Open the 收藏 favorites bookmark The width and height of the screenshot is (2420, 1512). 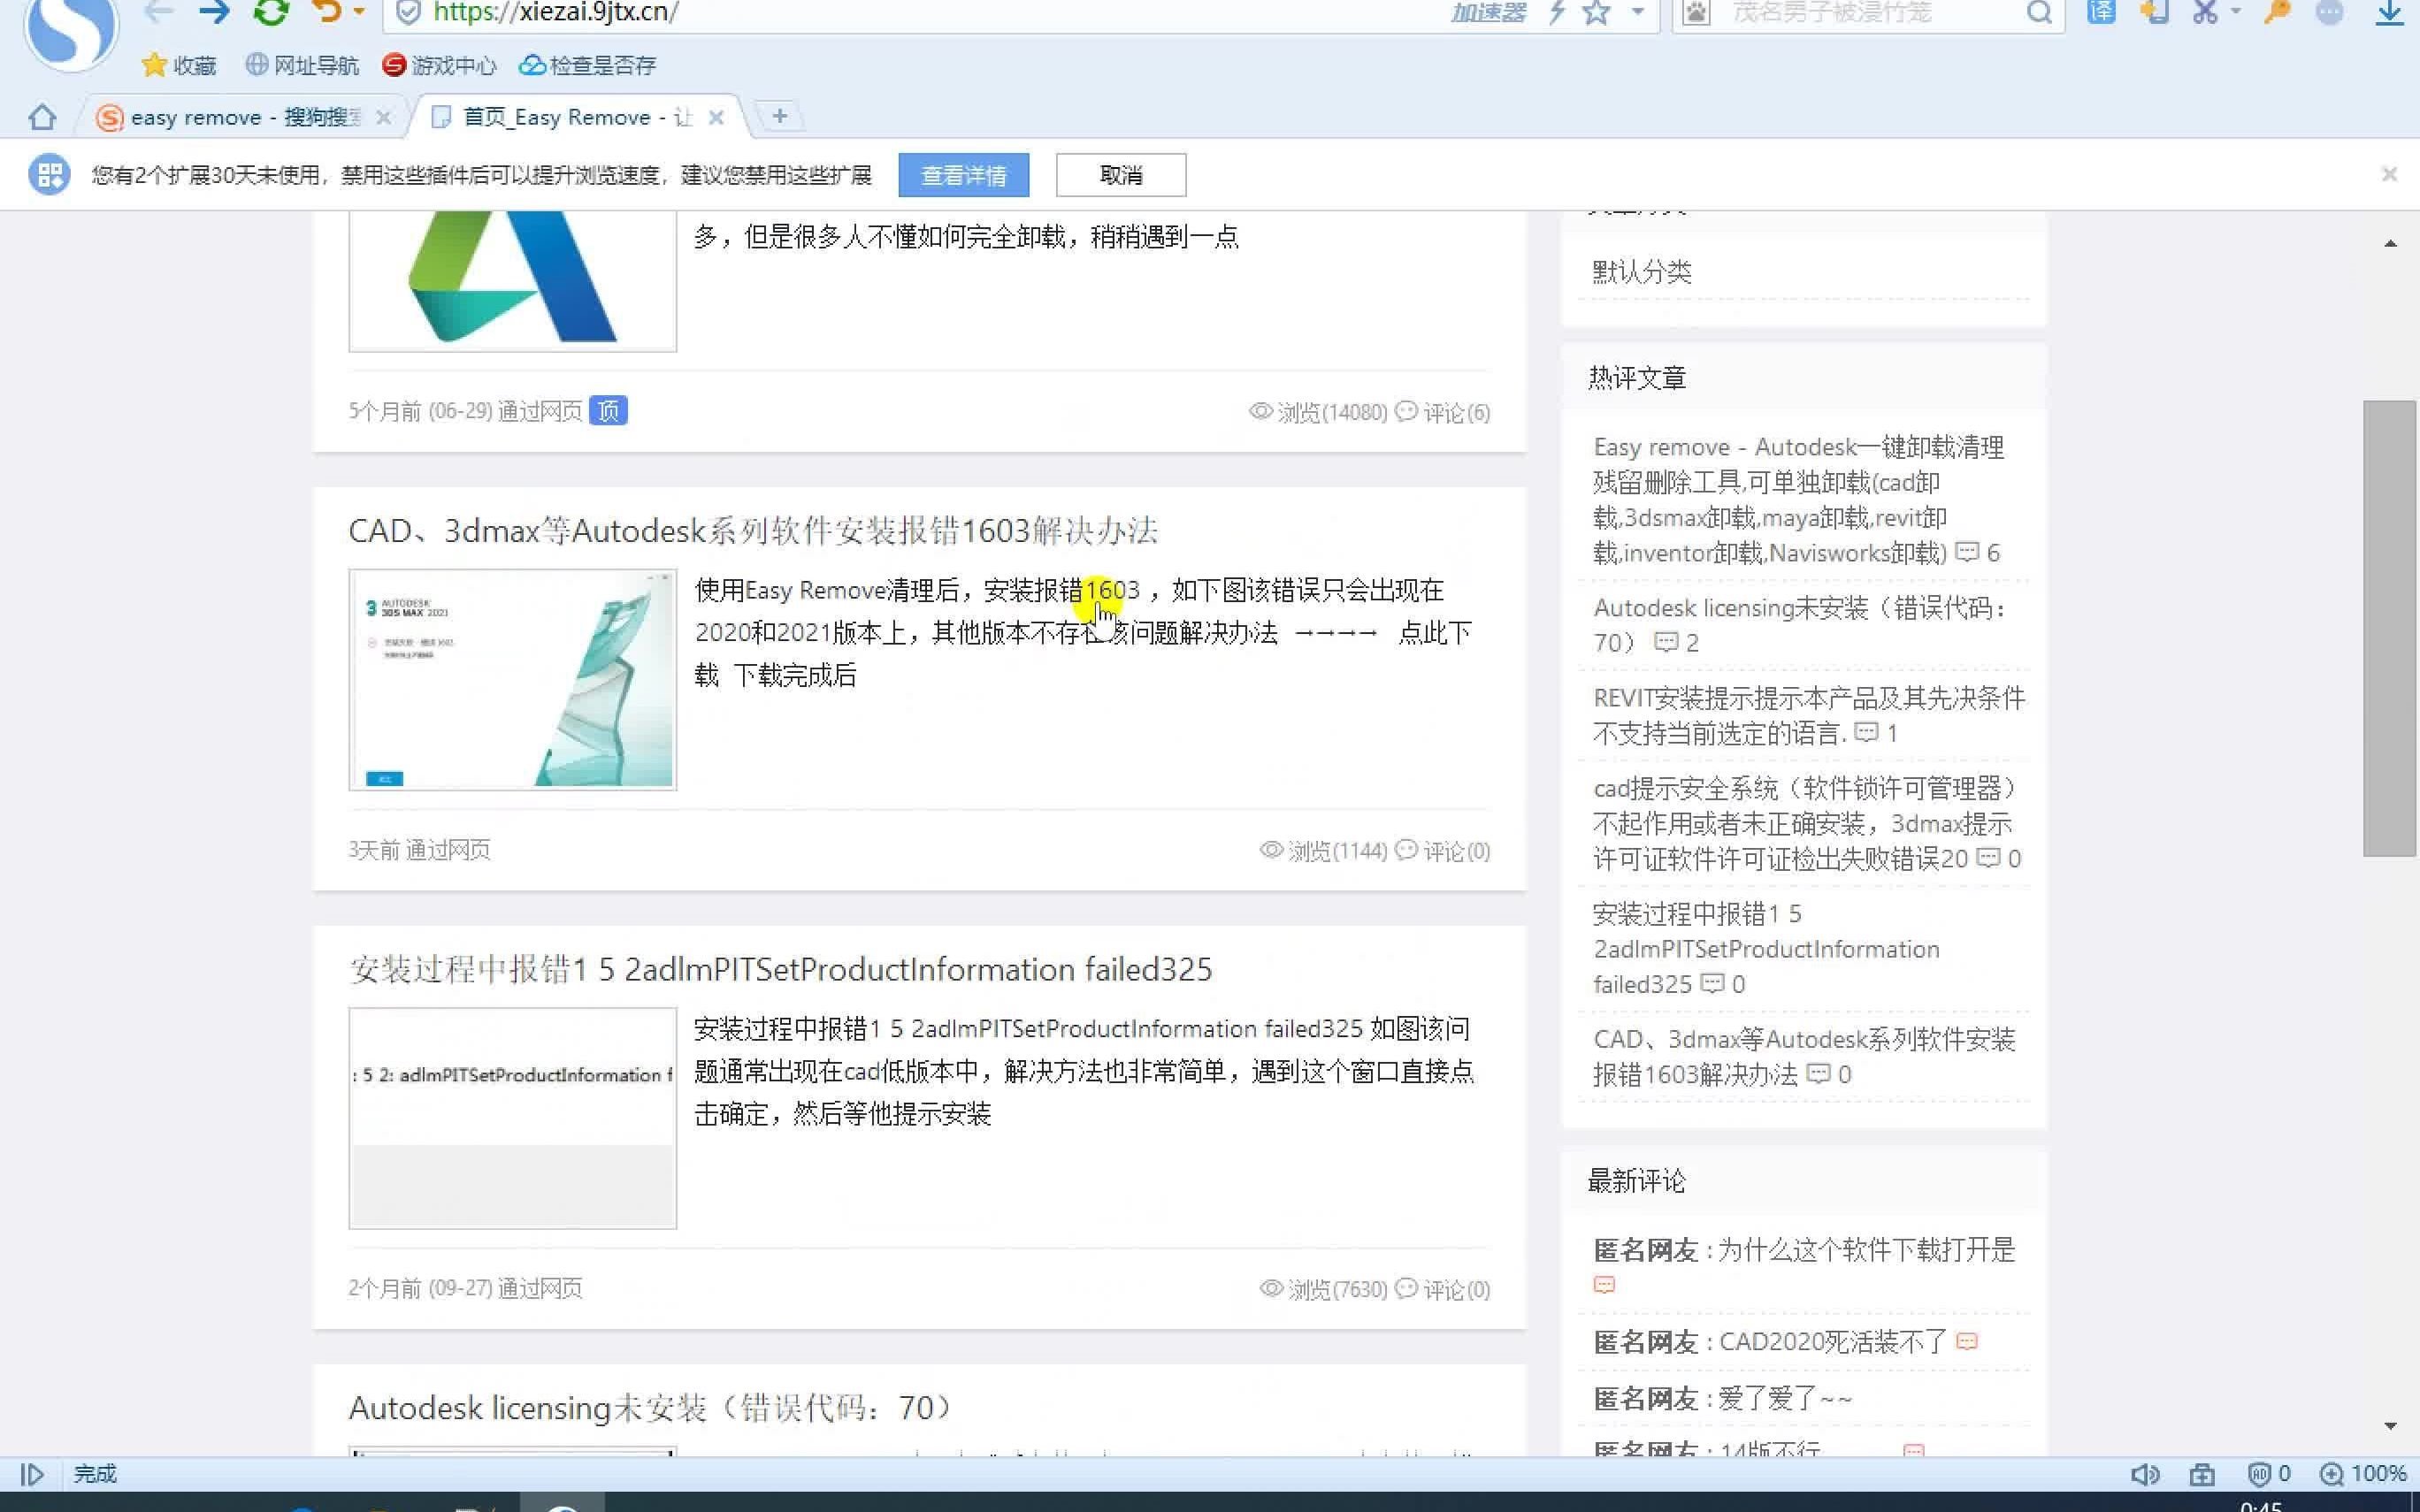(x=179, y=65)
